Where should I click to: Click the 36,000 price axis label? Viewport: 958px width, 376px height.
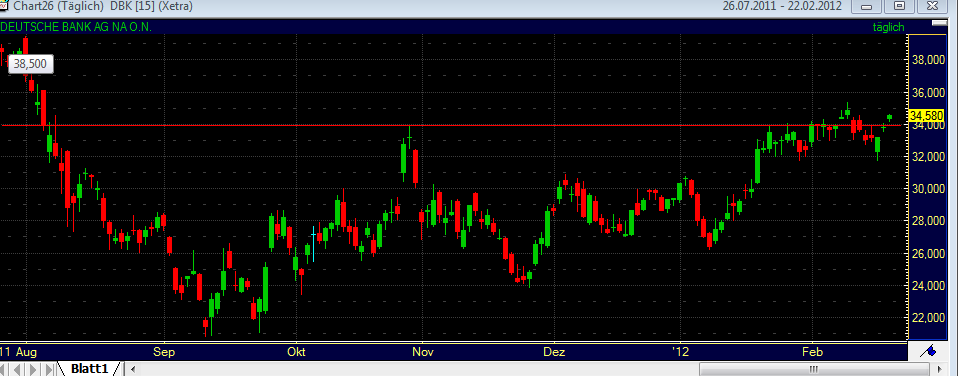click(928, 93)
